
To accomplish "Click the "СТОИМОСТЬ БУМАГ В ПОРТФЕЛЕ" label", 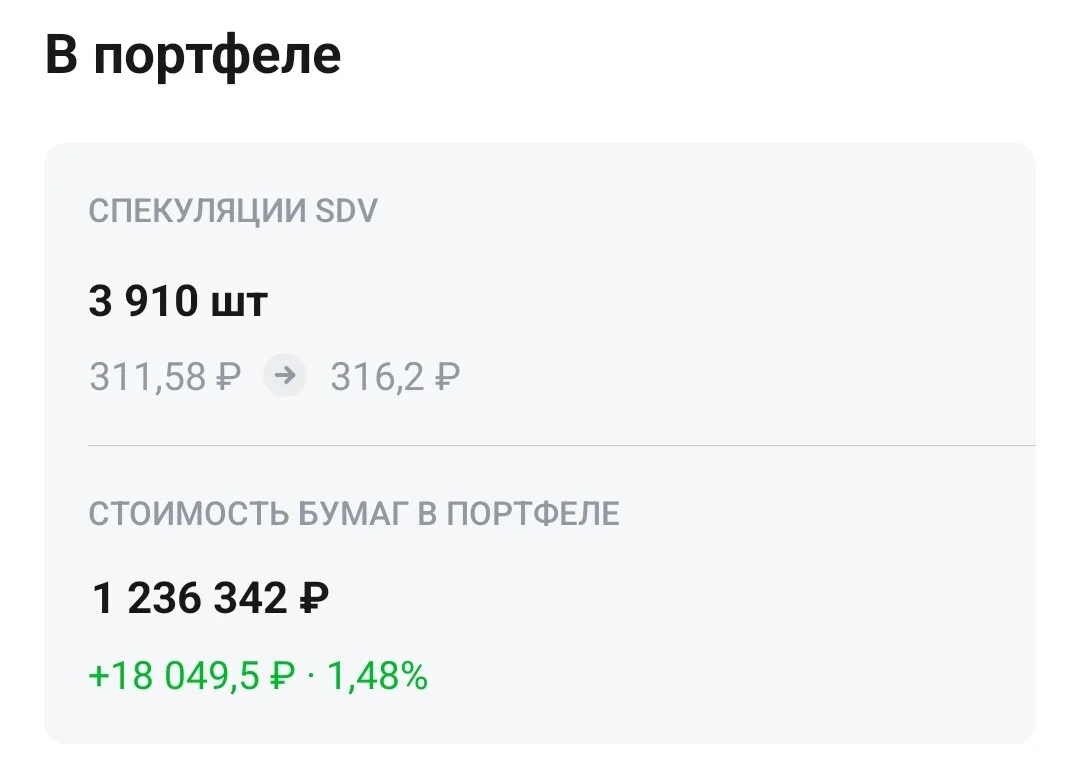I will pyautogui.click(x=354, y=514).
